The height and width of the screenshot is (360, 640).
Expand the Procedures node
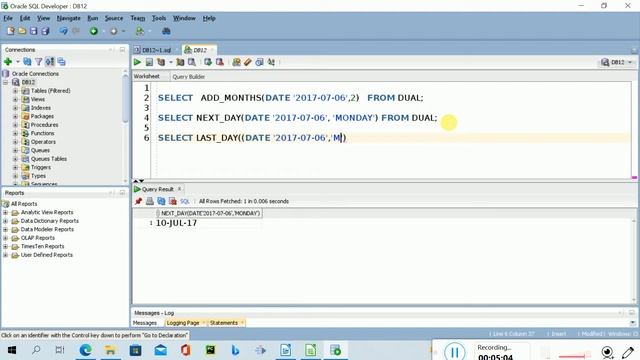(x=16, y=125)
